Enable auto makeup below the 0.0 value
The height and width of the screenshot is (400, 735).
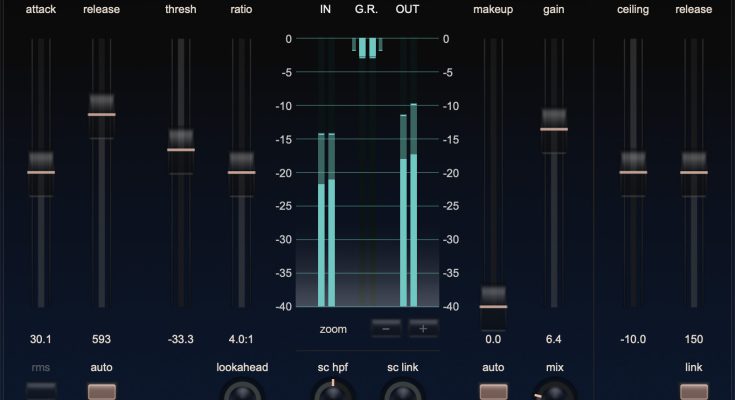[x=493, y=391]
